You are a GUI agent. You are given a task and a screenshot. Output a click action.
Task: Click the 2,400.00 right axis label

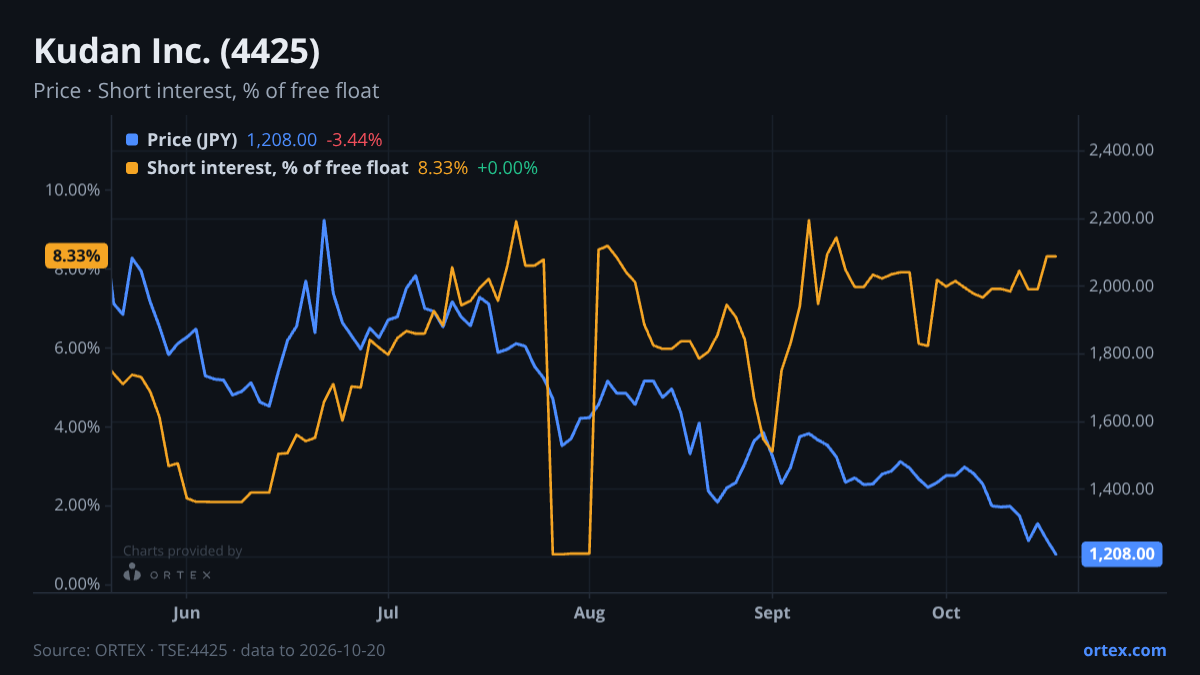pyautogui.click(x=1121, y=150)
